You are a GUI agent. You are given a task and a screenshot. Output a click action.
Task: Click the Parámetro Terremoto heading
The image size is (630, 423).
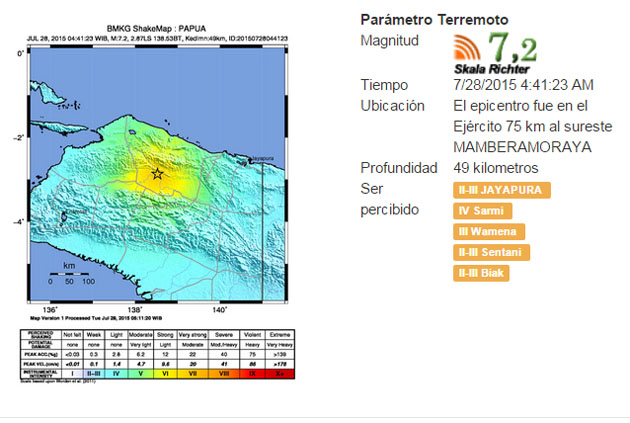coord(434,19)
